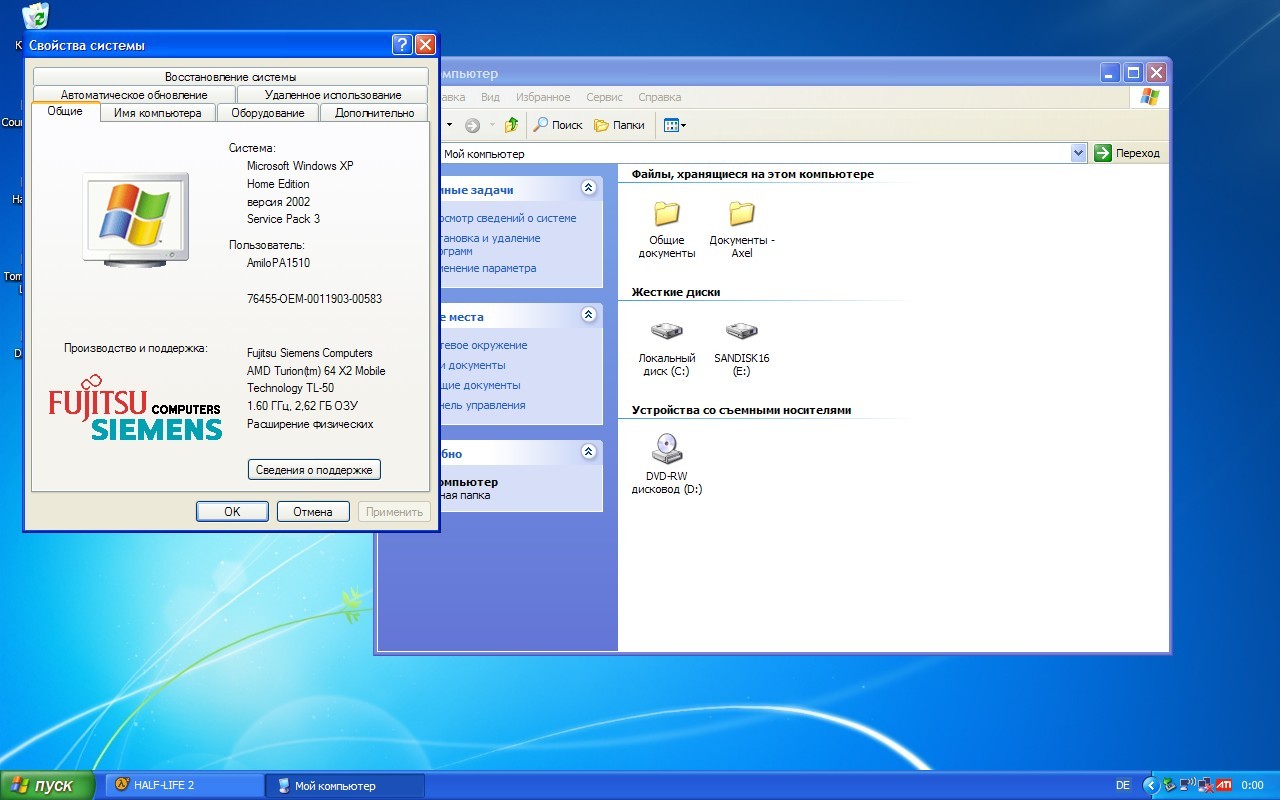Click the product ID 76455-OEM-0011903-00583 text

tap(314, 299)
